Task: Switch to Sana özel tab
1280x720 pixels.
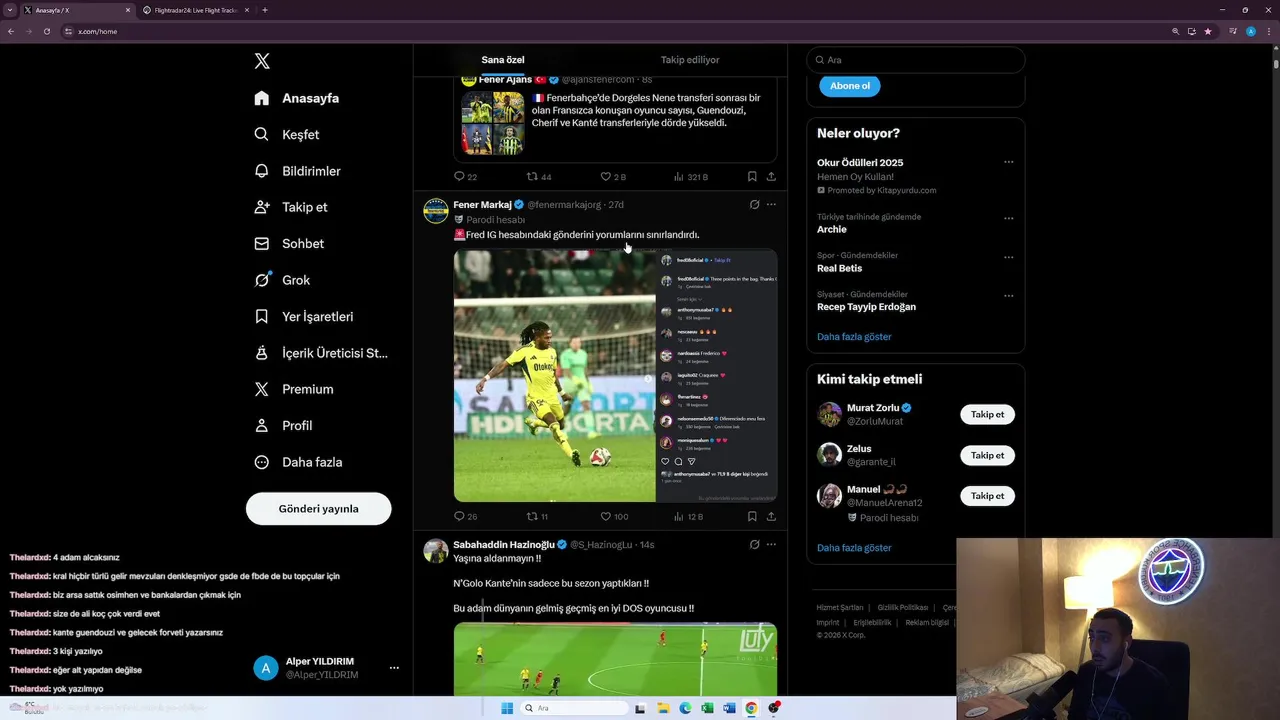Action: point(503,60)
